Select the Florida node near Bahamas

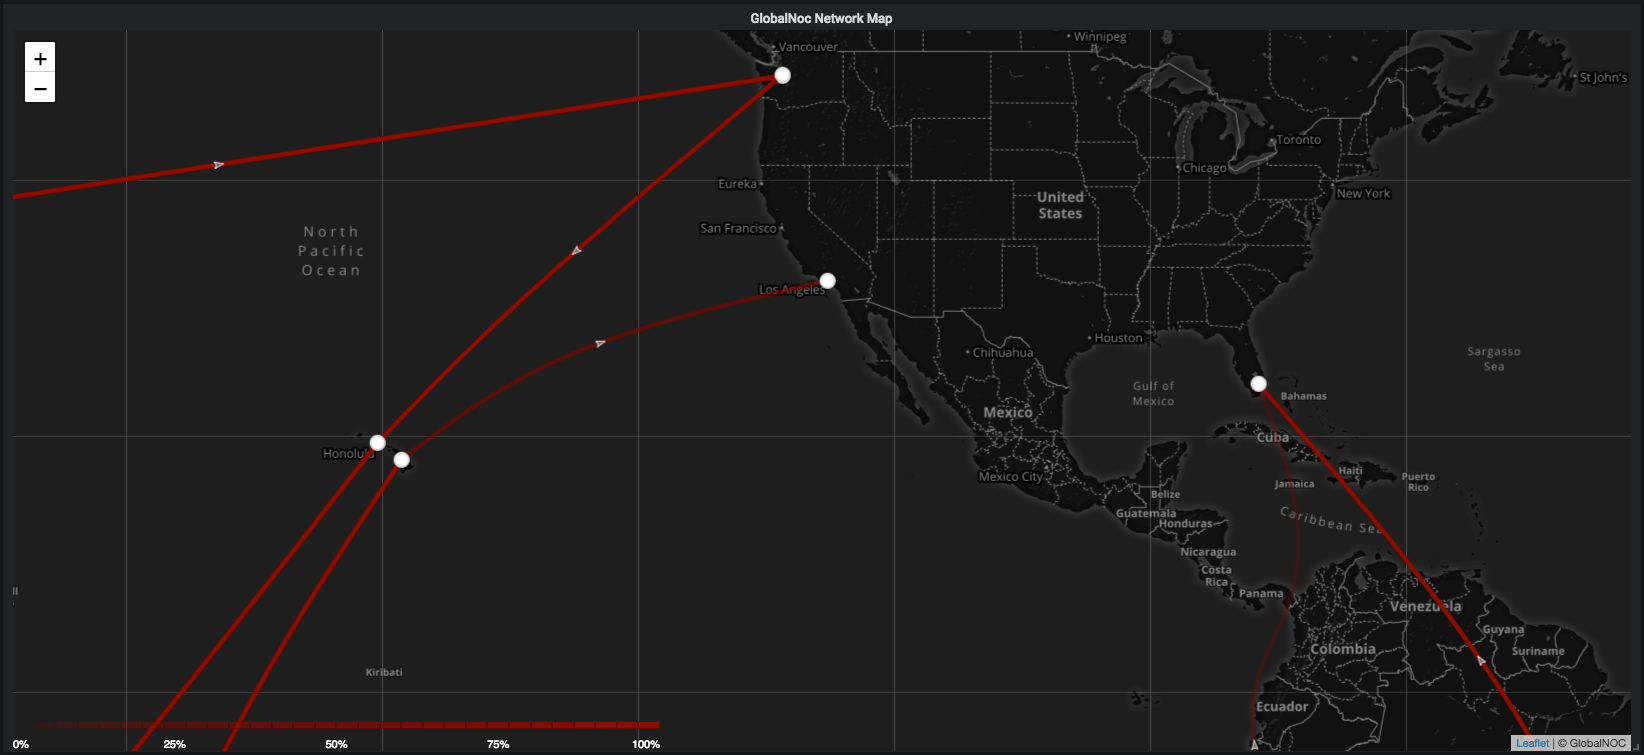coord(1258,383)
